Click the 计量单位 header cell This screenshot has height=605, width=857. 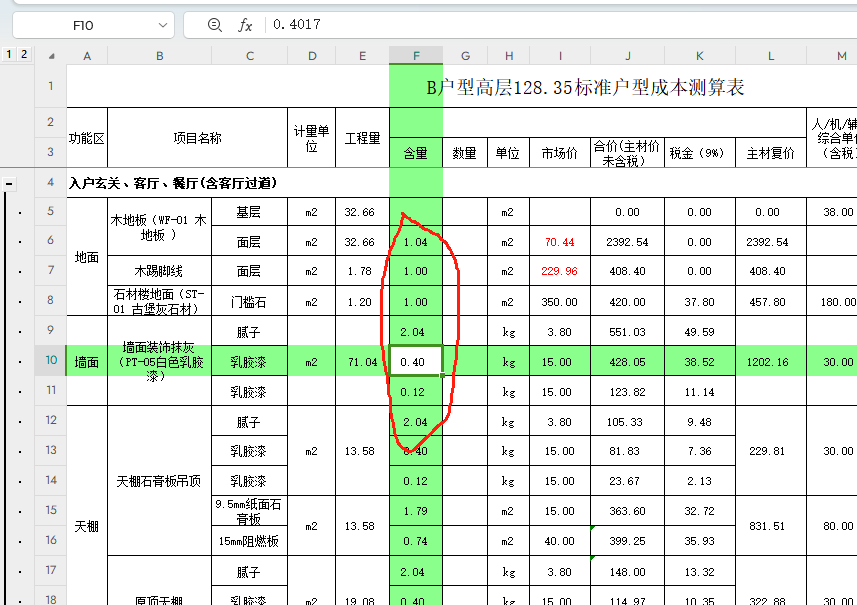pos(312,138)
